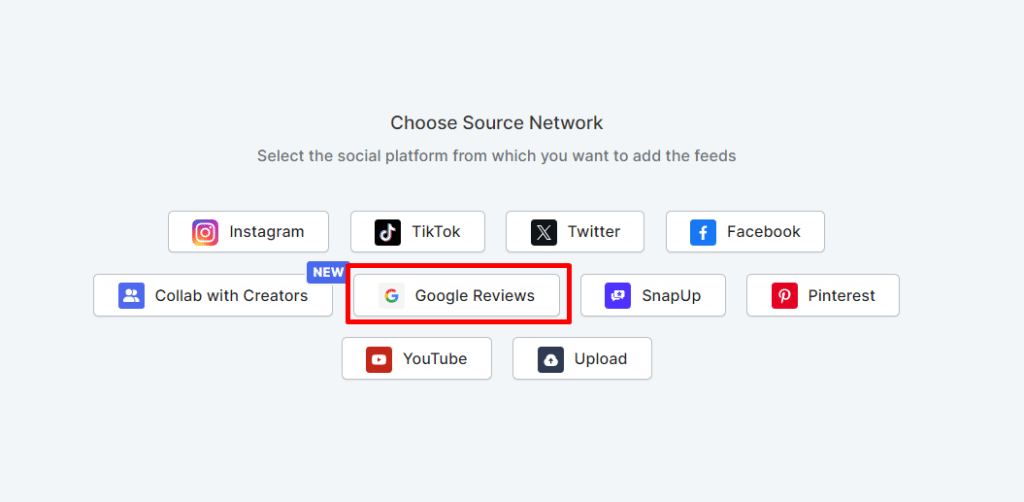Click the Facebook logo icon
1024x502 pixels.
tap(703, 232)
